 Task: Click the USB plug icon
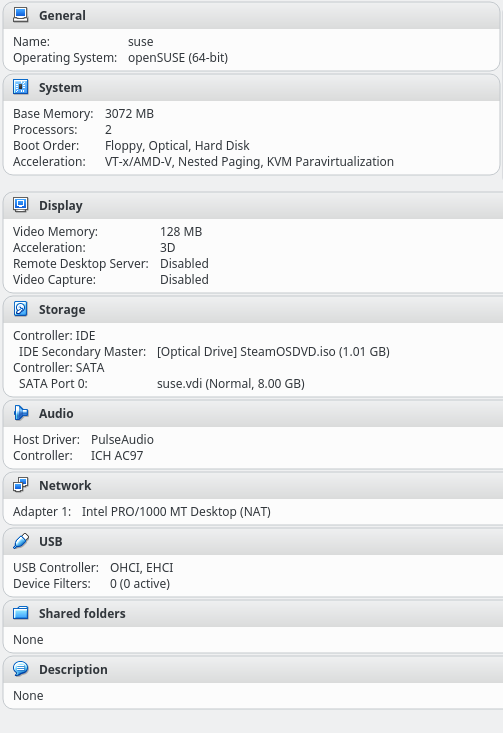tap(21, 541)
